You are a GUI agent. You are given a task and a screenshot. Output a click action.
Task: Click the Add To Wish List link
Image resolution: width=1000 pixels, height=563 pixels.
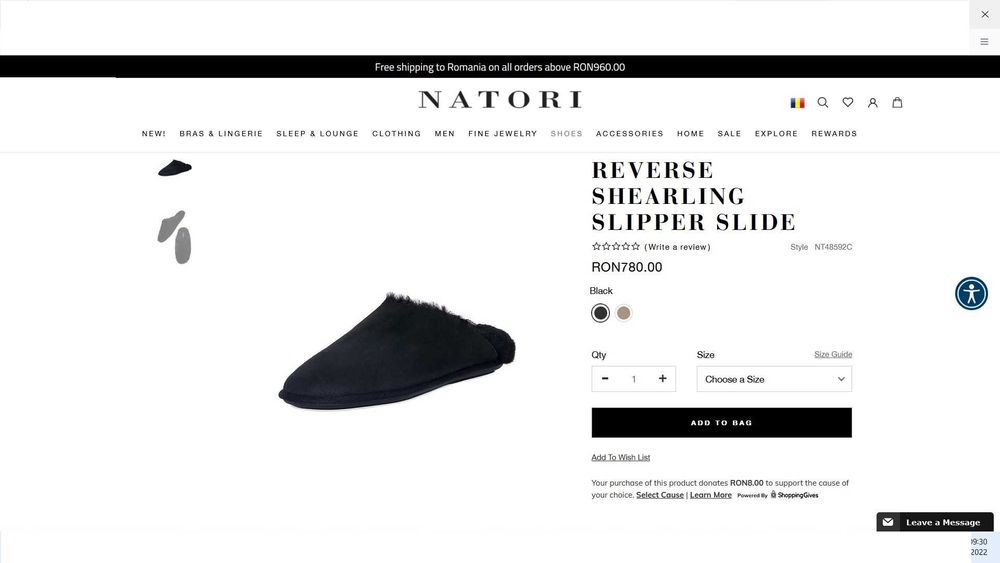point(621,457)
